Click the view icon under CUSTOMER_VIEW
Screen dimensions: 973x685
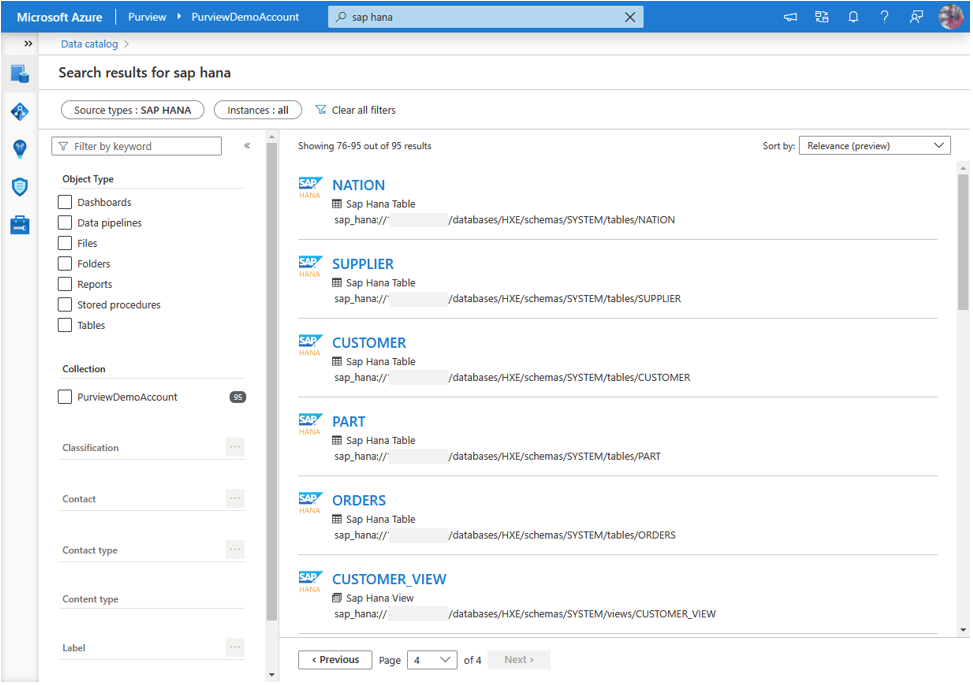click(x=337, y=598)
